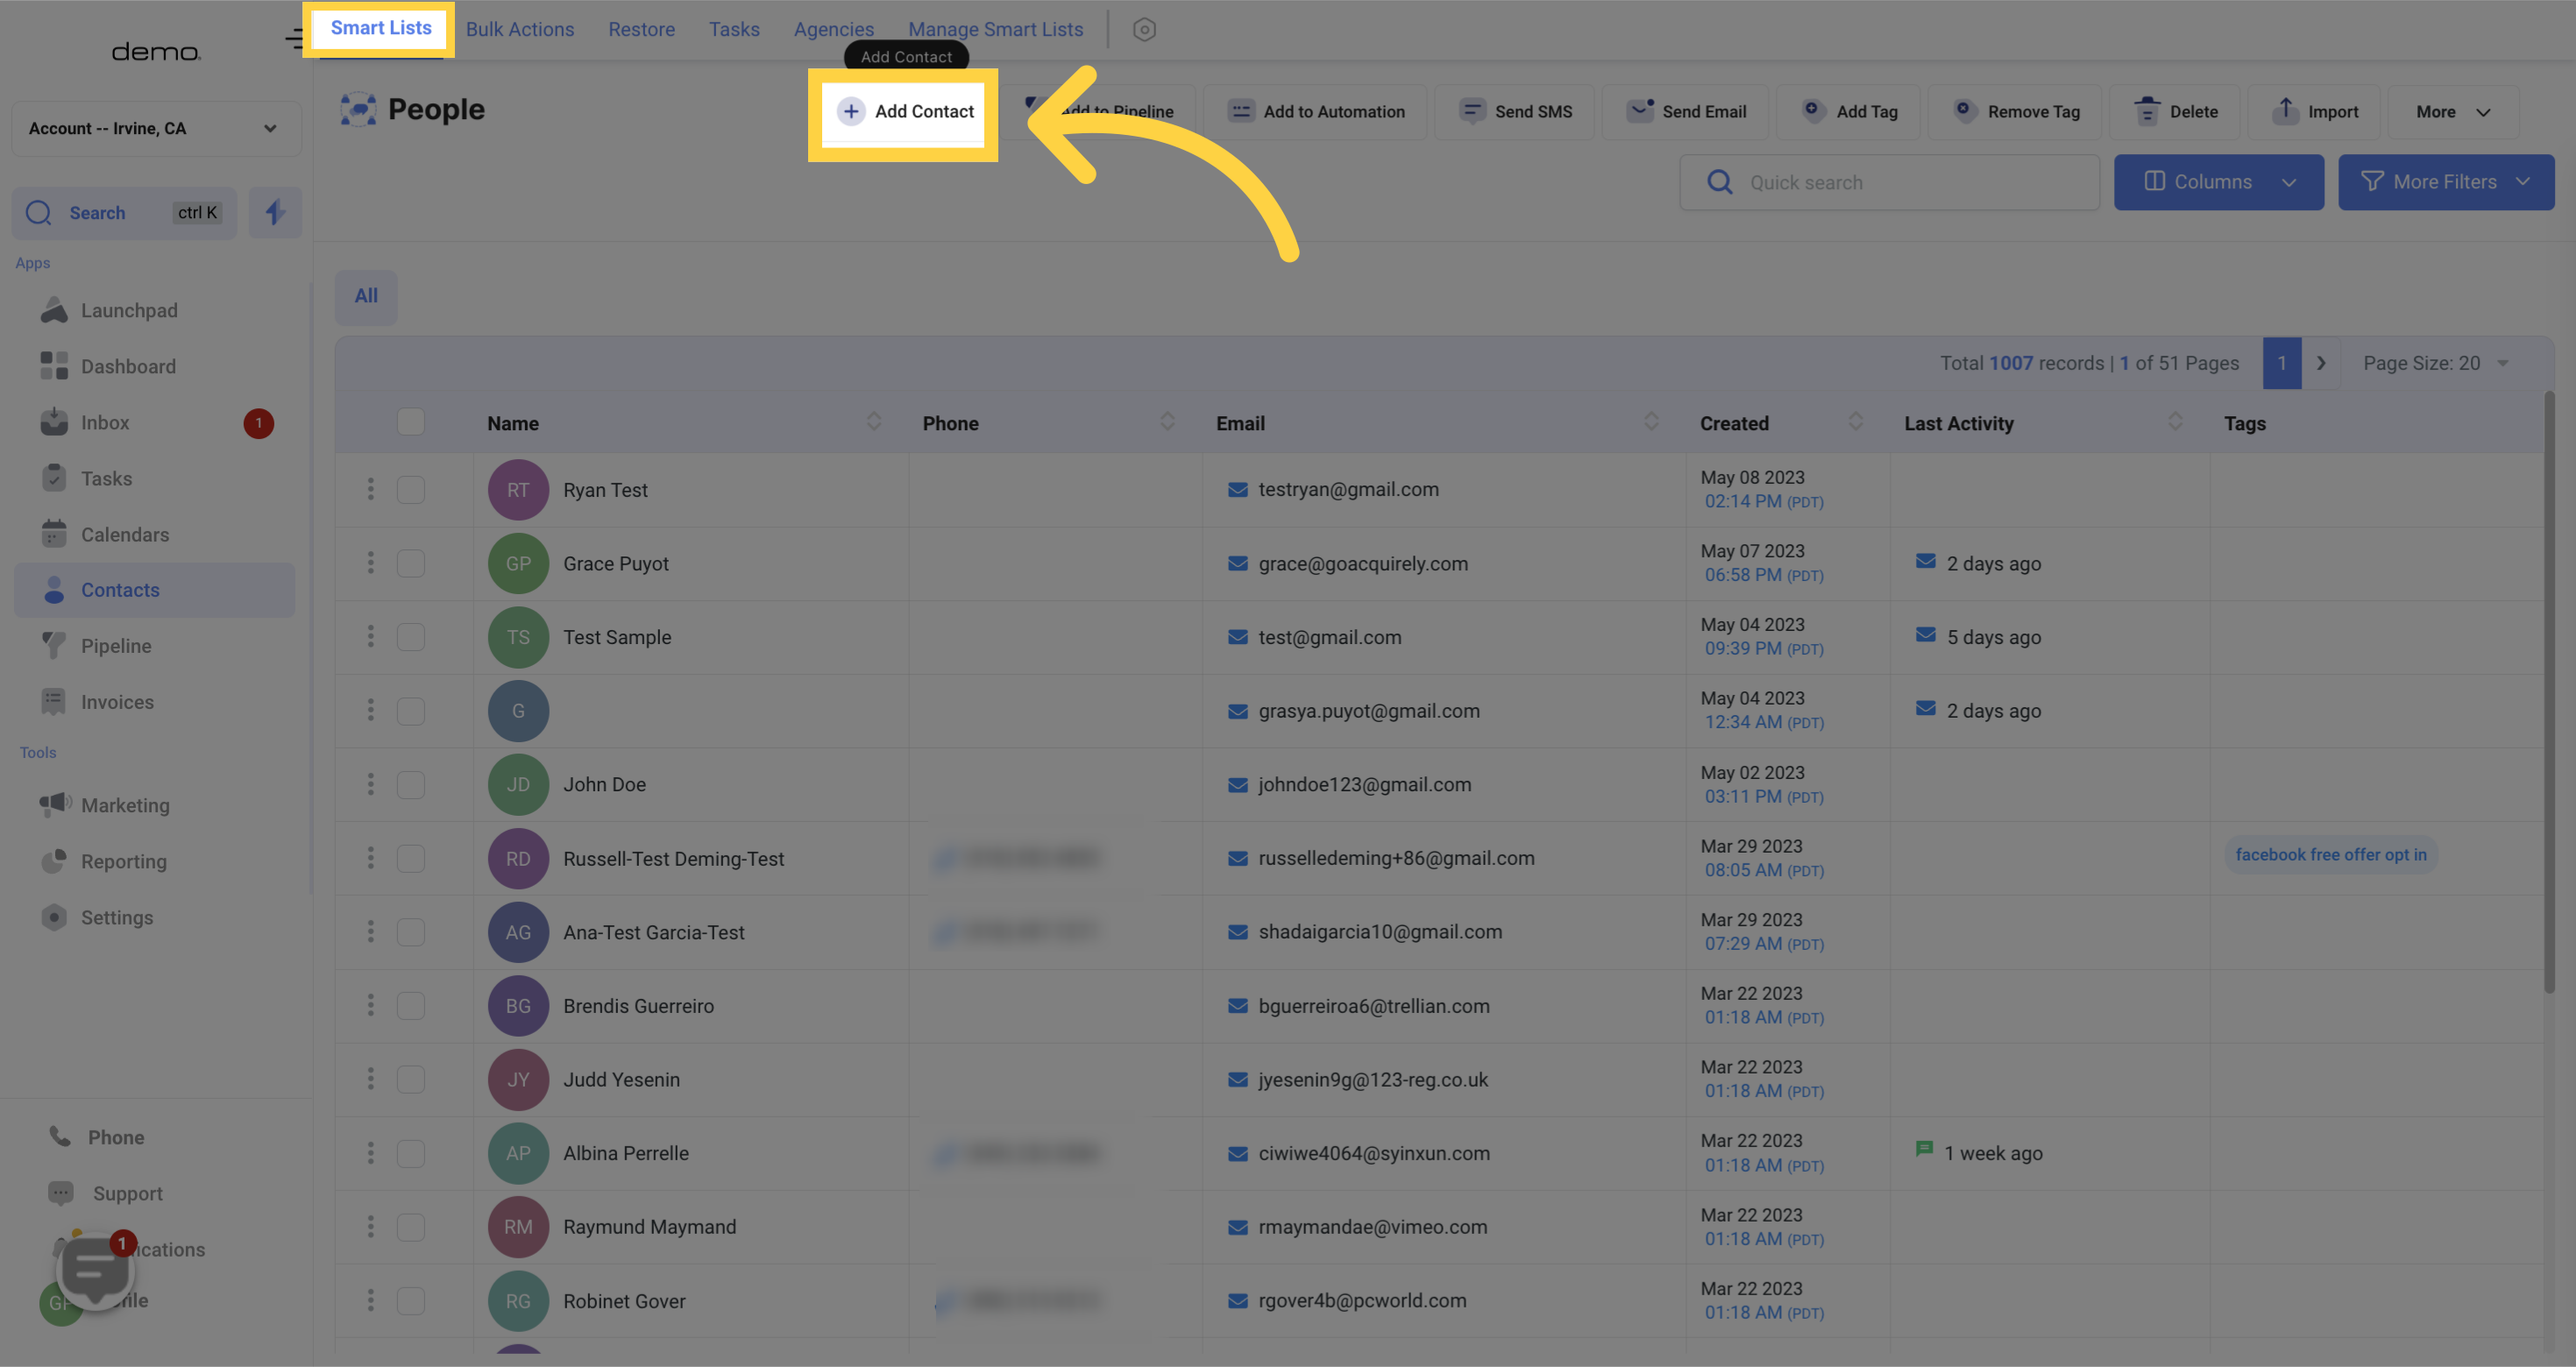This screenshot has width=2576, height=1367.
Task: Click Delete in the toolbar
Action: (2175, 111)
